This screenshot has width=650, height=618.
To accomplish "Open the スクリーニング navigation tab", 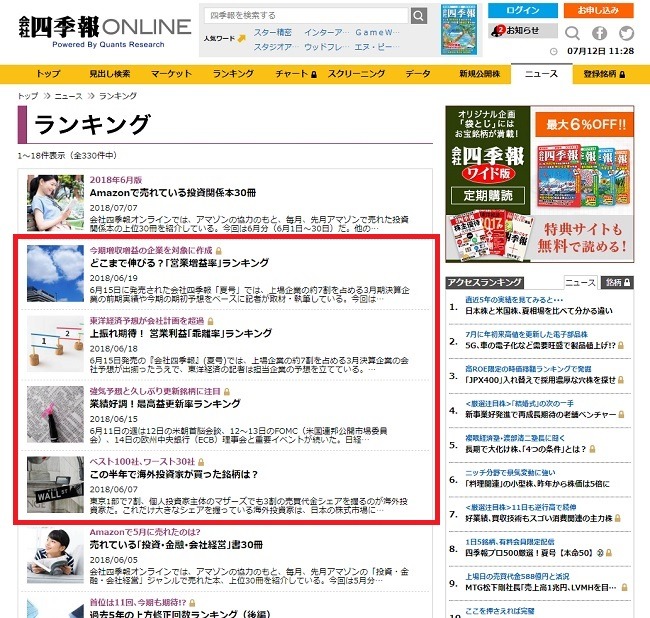I will click(x=357, y=74).
